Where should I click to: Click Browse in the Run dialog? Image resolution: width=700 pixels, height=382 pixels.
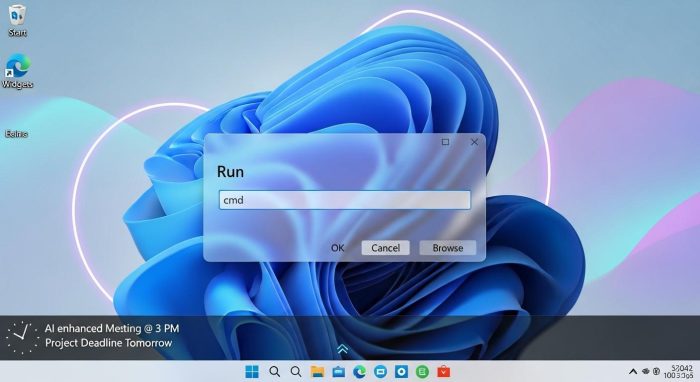point(447,248)
